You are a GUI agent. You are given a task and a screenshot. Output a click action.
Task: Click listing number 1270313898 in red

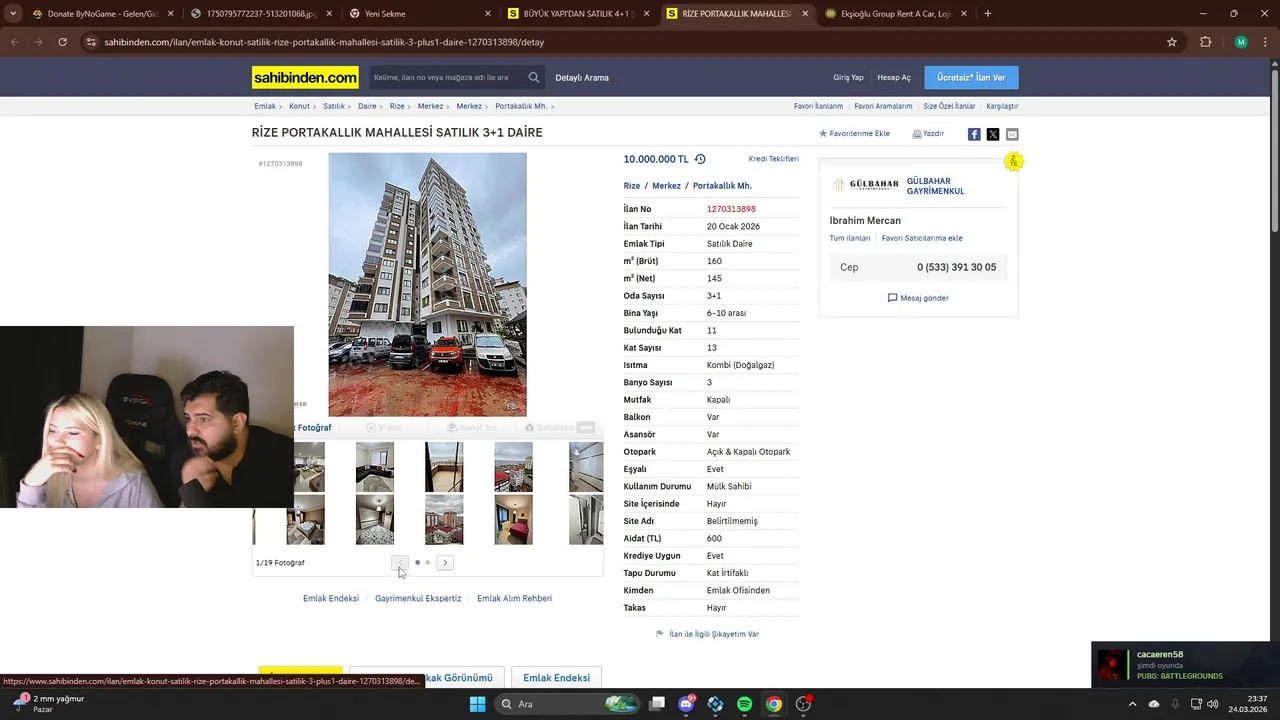[x=731, y=209]
